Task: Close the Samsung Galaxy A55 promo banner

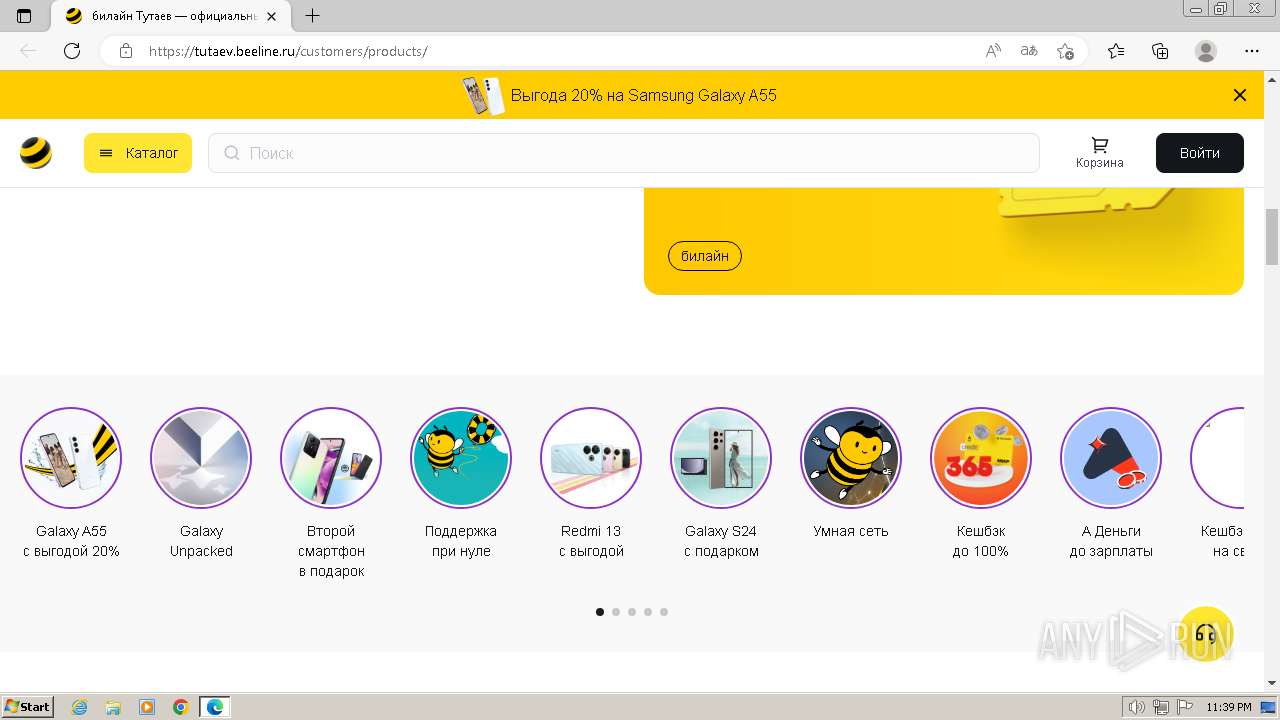Action: click(1240, 95)
